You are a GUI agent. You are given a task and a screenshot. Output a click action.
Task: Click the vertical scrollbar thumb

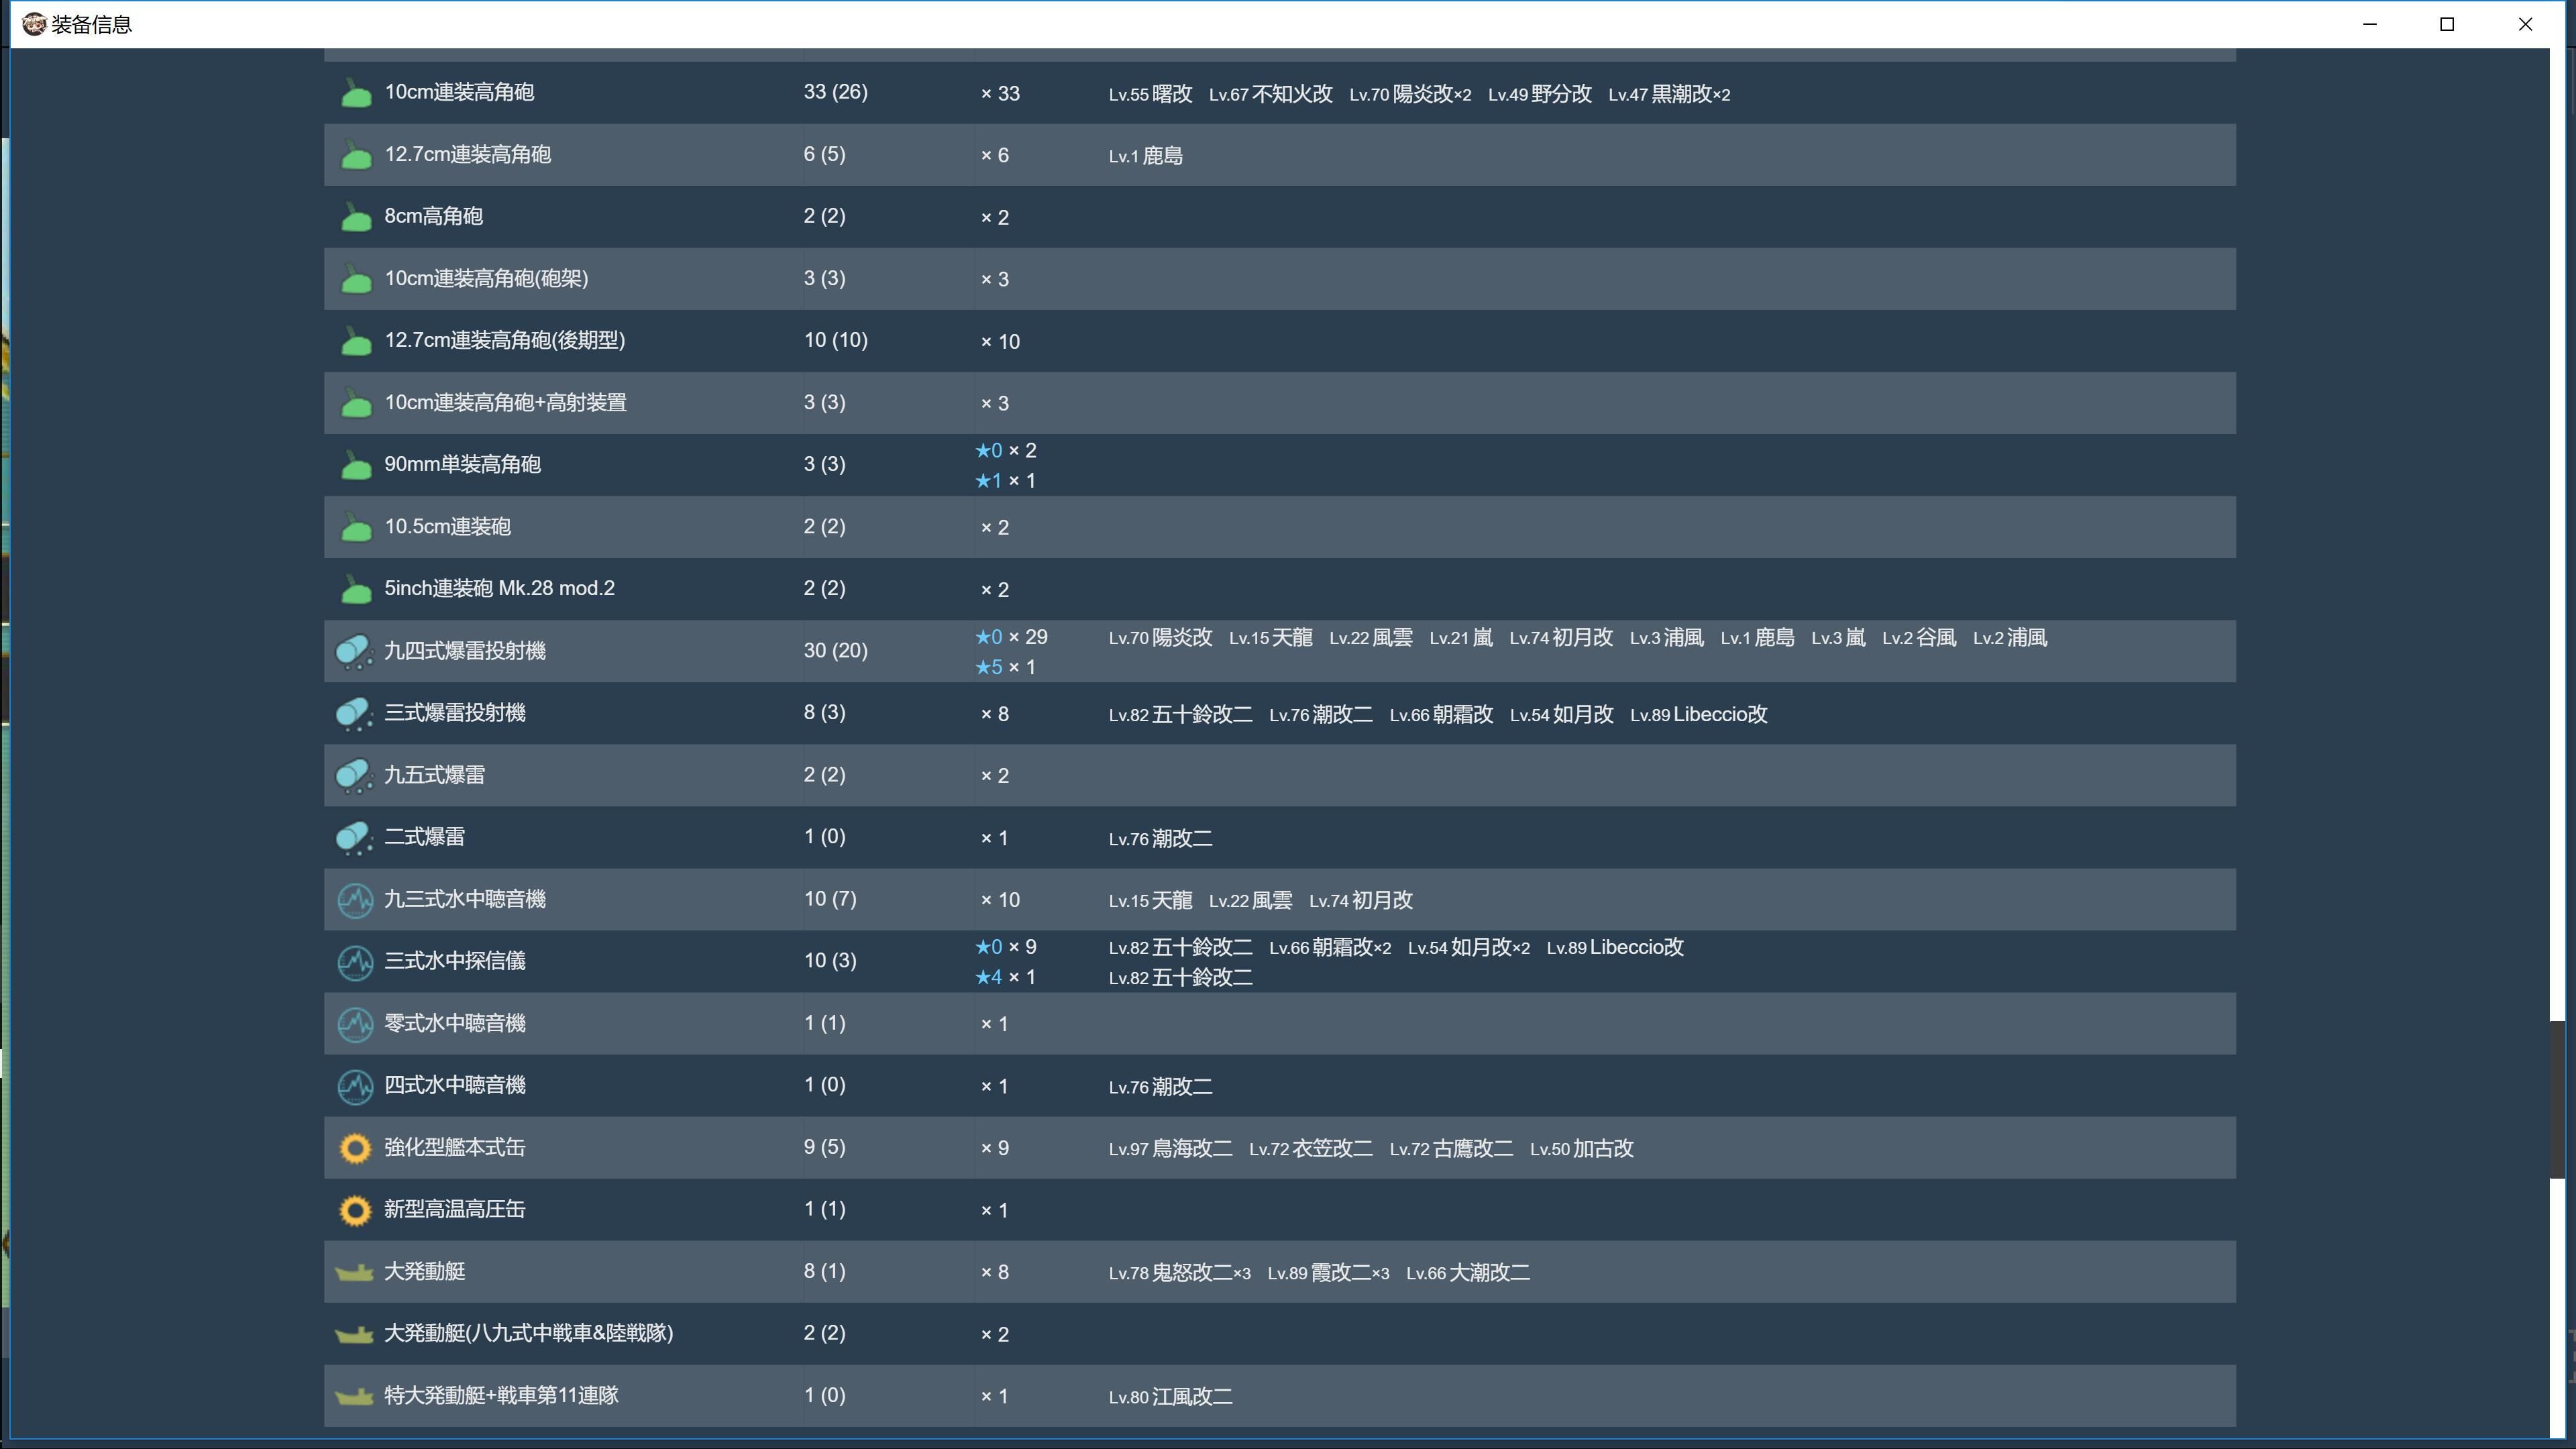click(2557, 1100)
